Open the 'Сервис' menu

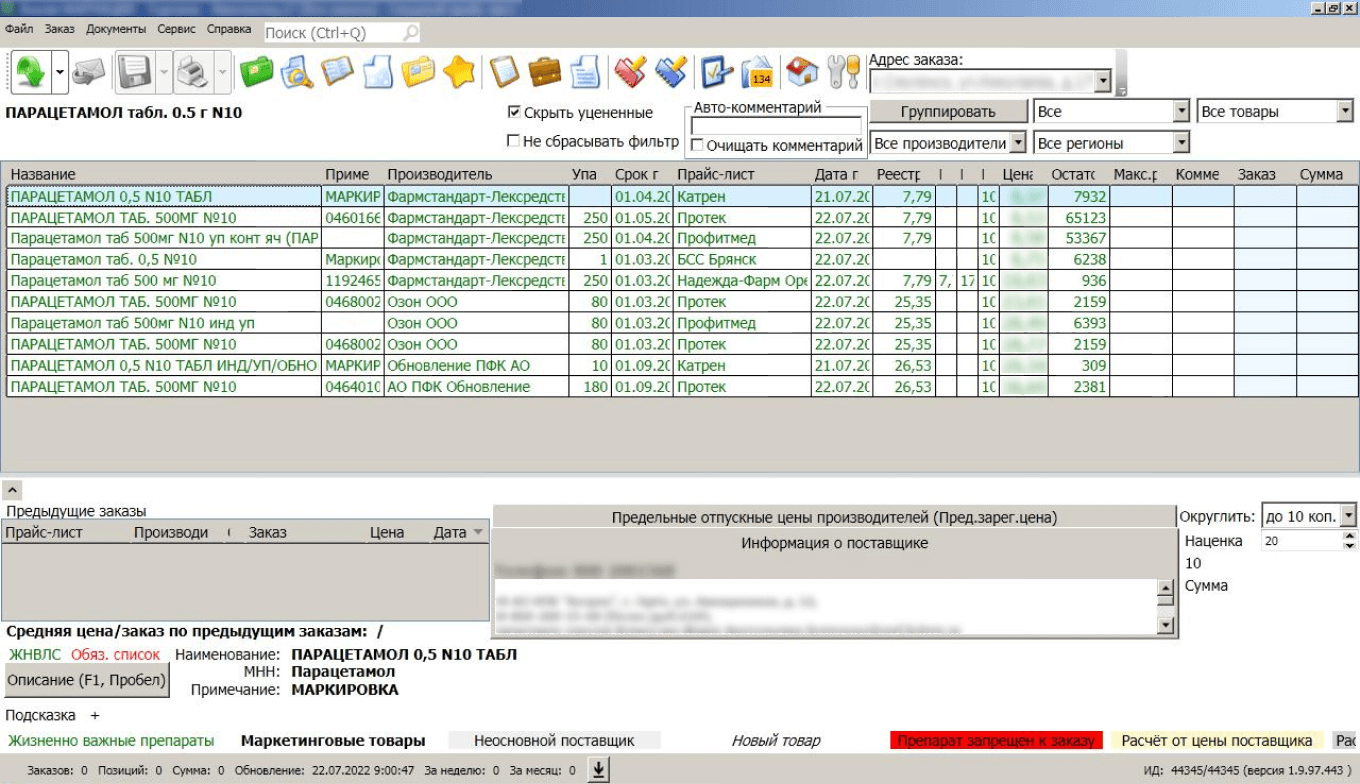tap(176, 29)
